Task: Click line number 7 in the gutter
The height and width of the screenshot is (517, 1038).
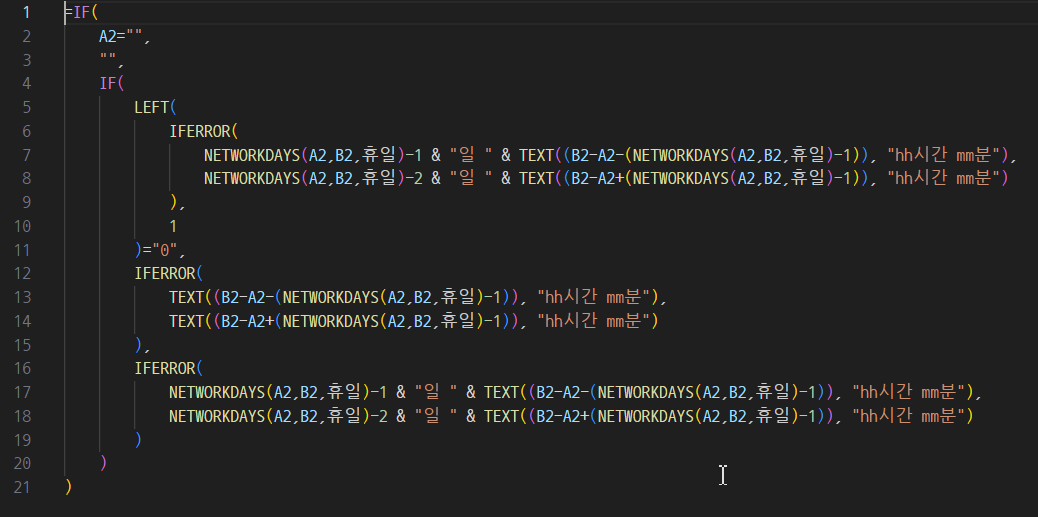Action: (x=26, y=155)
